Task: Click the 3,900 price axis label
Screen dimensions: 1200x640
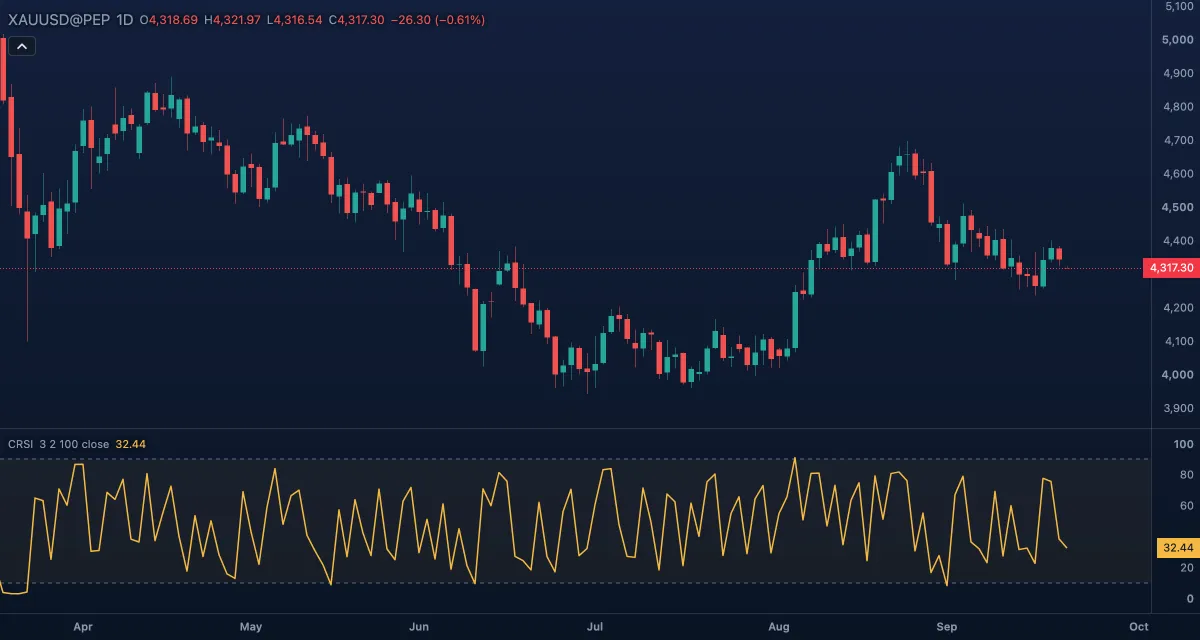Action: click(x=1178, y=408)
